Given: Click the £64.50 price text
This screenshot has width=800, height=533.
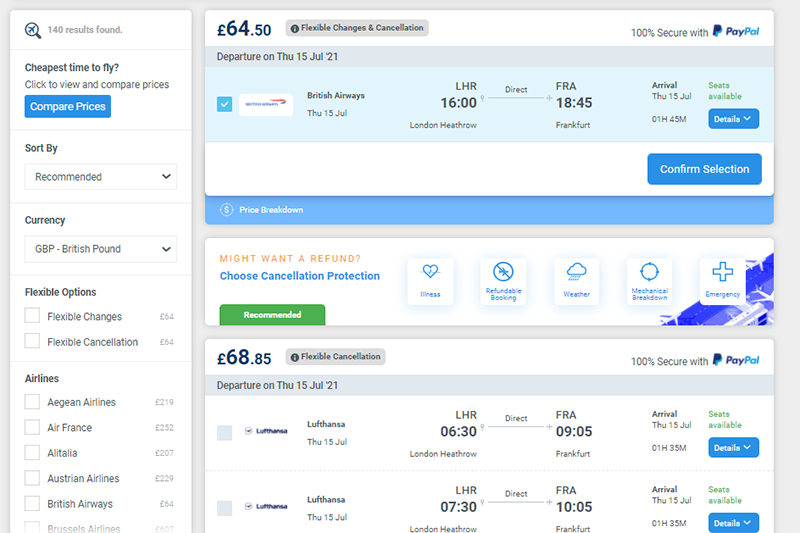Looking at the screenshot, I should click(x=244, y=29).
